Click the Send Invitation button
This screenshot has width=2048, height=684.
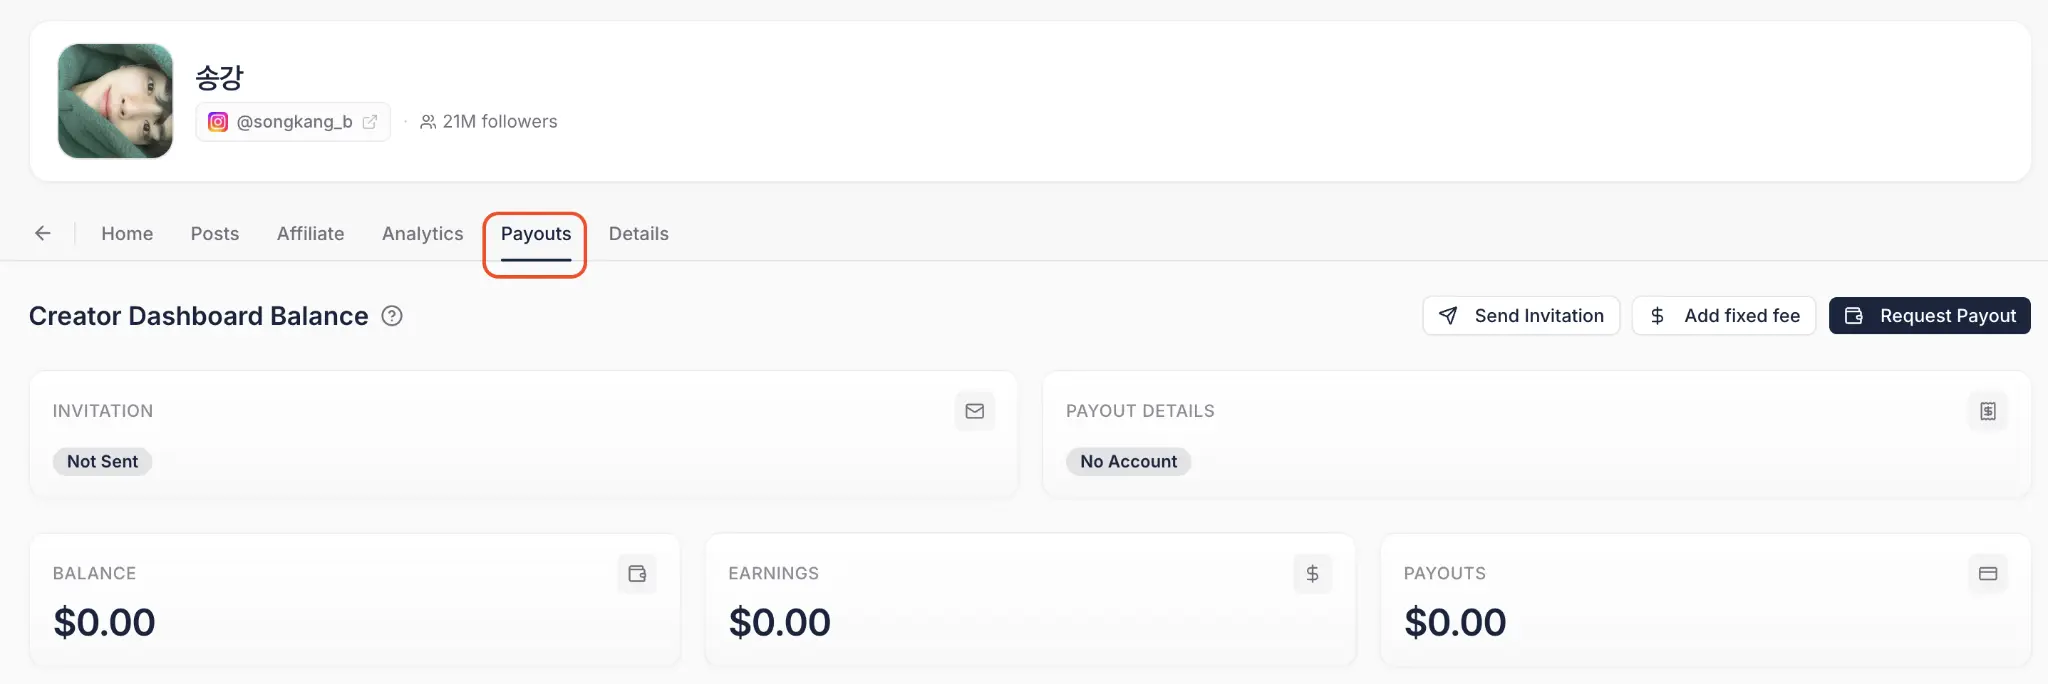pyautogui.click(x=1521, y=316)
